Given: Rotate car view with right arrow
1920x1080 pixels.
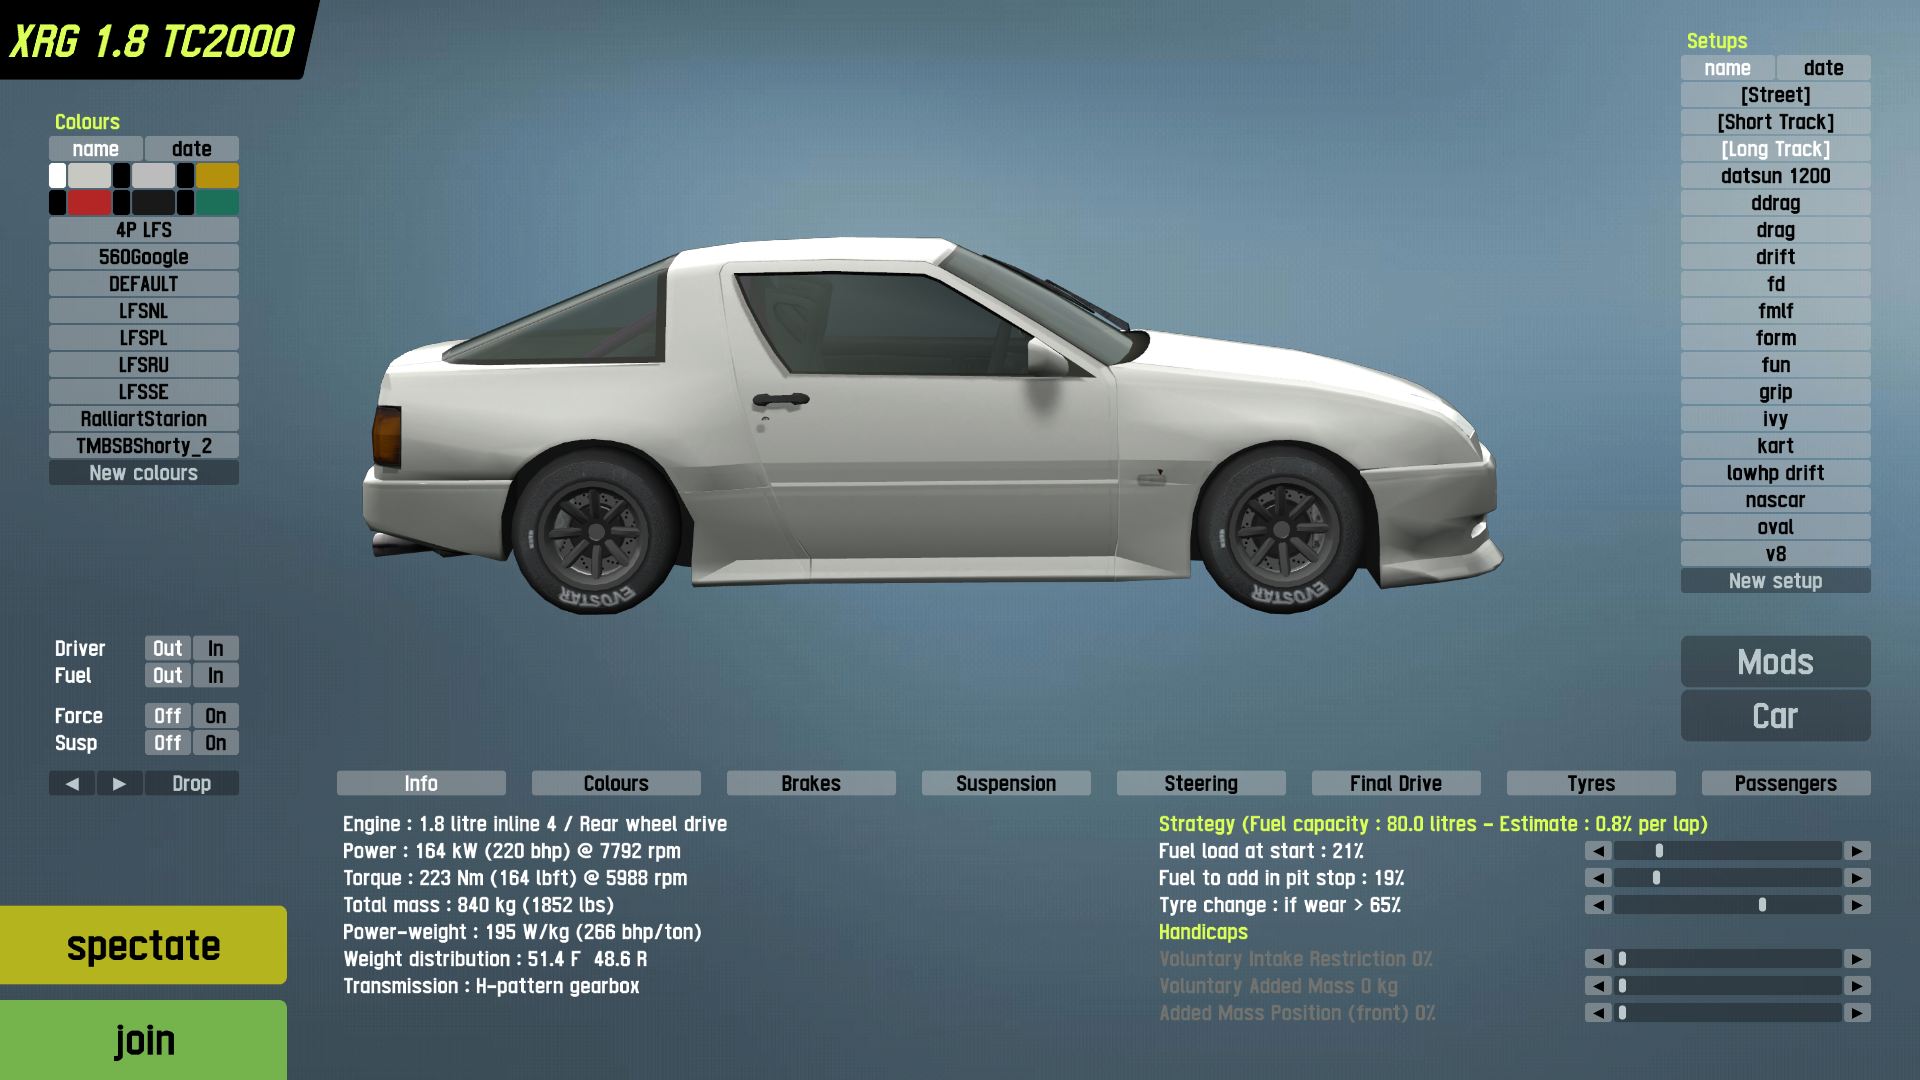Looking at the screenshot, I should point(120,784).
